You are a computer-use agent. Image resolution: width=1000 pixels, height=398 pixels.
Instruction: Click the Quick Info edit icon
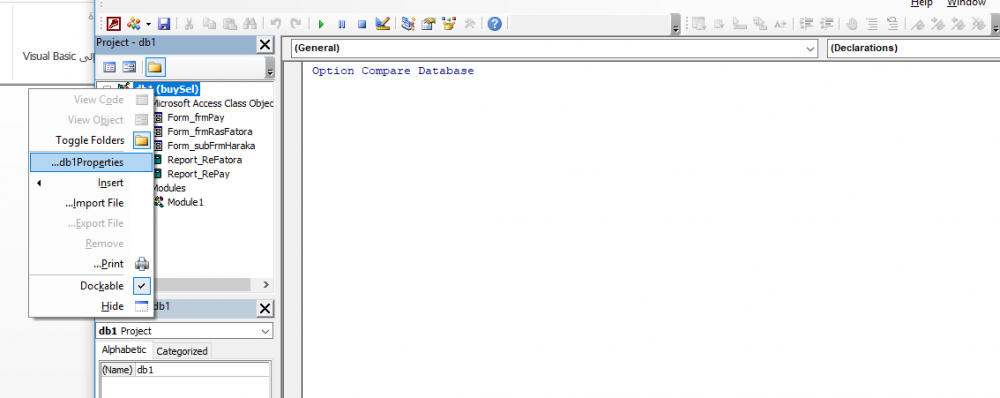point(740,24)
